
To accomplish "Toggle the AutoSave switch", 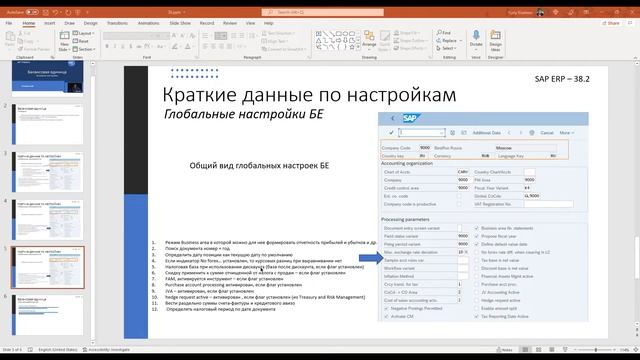I will [32, 12].
